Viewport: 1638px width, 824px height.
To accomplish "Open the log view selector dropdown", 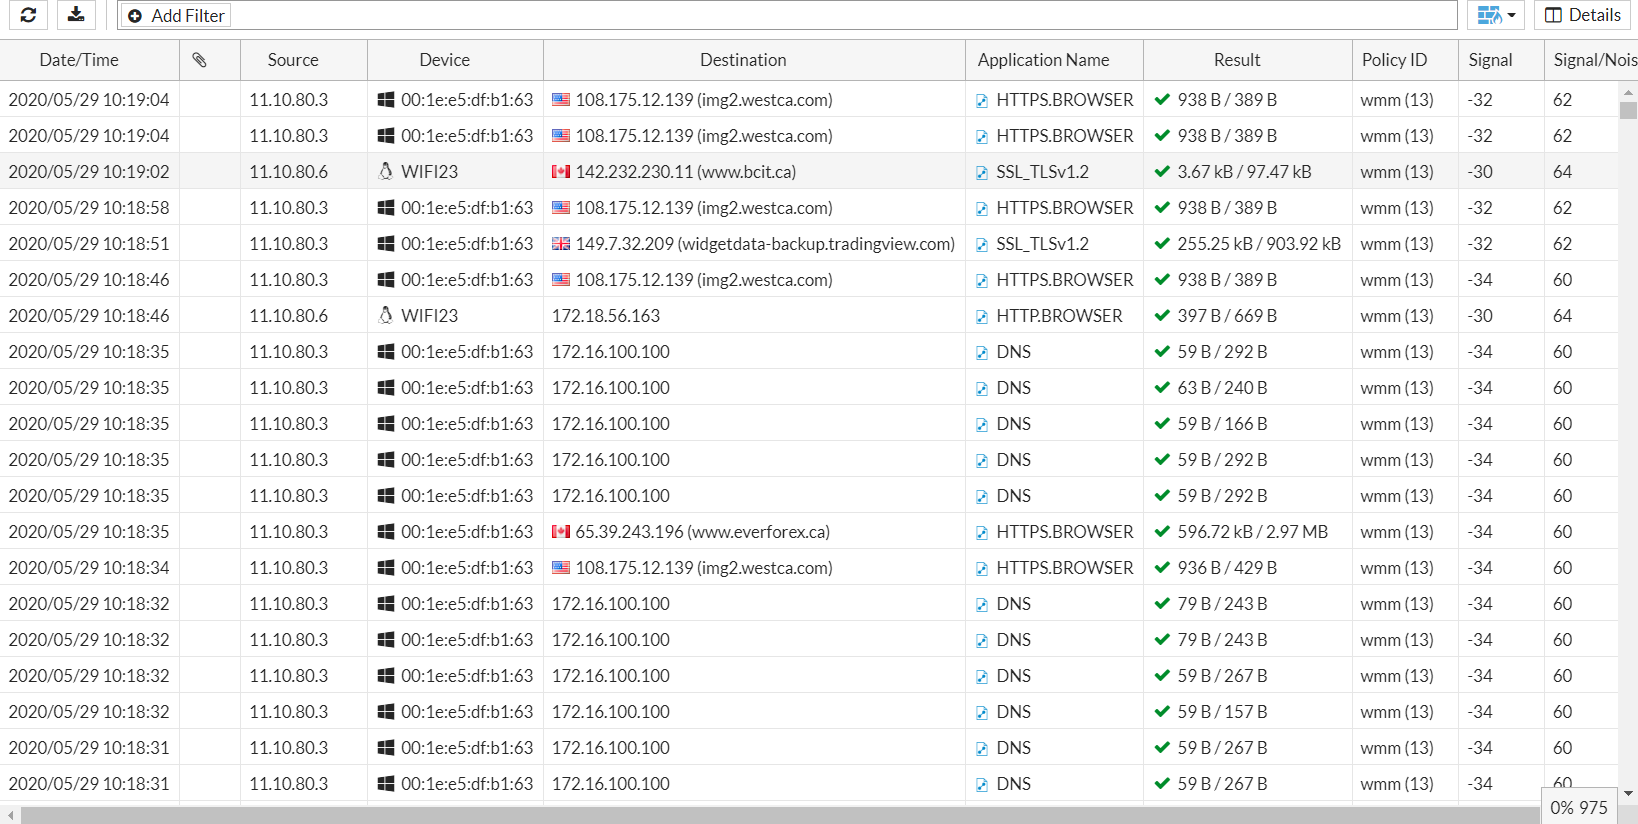I will (1497, 15).
